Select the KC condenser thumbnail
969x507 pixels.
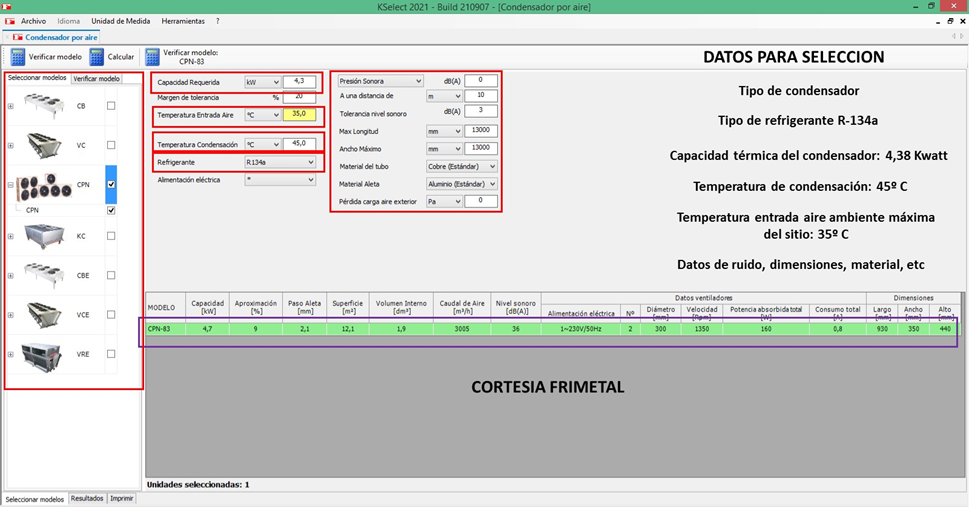coord(43,236)
